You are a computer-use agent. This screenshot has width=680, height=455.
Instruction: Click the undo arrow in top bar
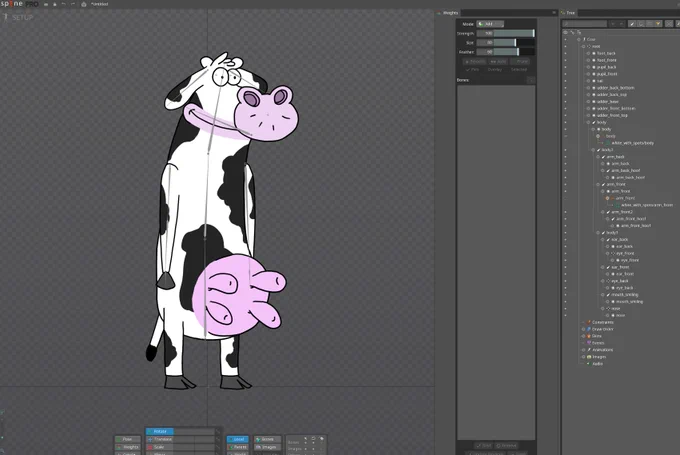point(63,4)
